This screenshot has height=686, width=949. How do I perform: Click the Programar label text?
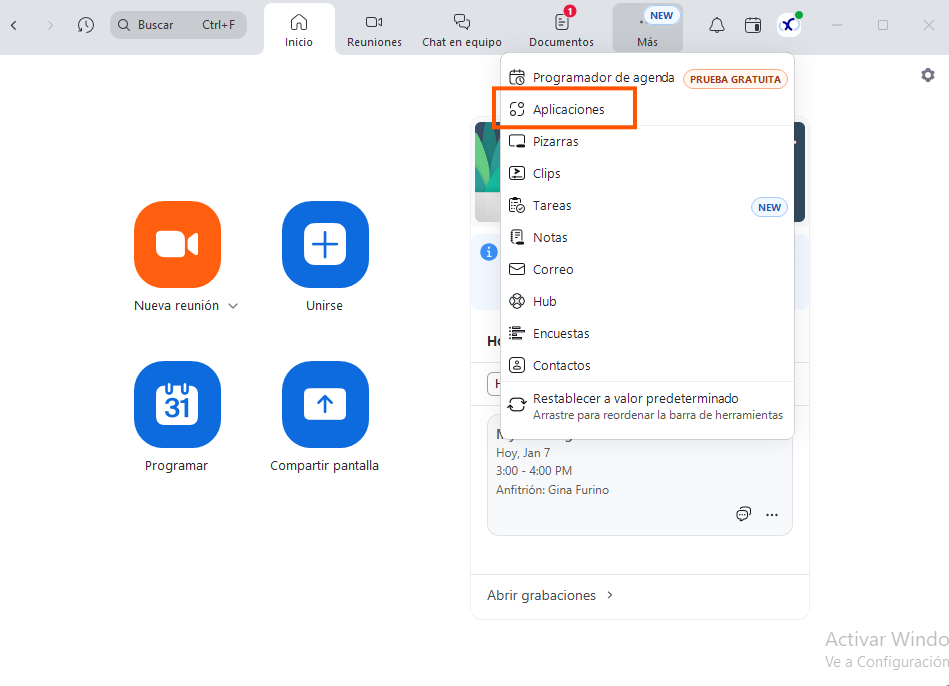coord(176,466)
